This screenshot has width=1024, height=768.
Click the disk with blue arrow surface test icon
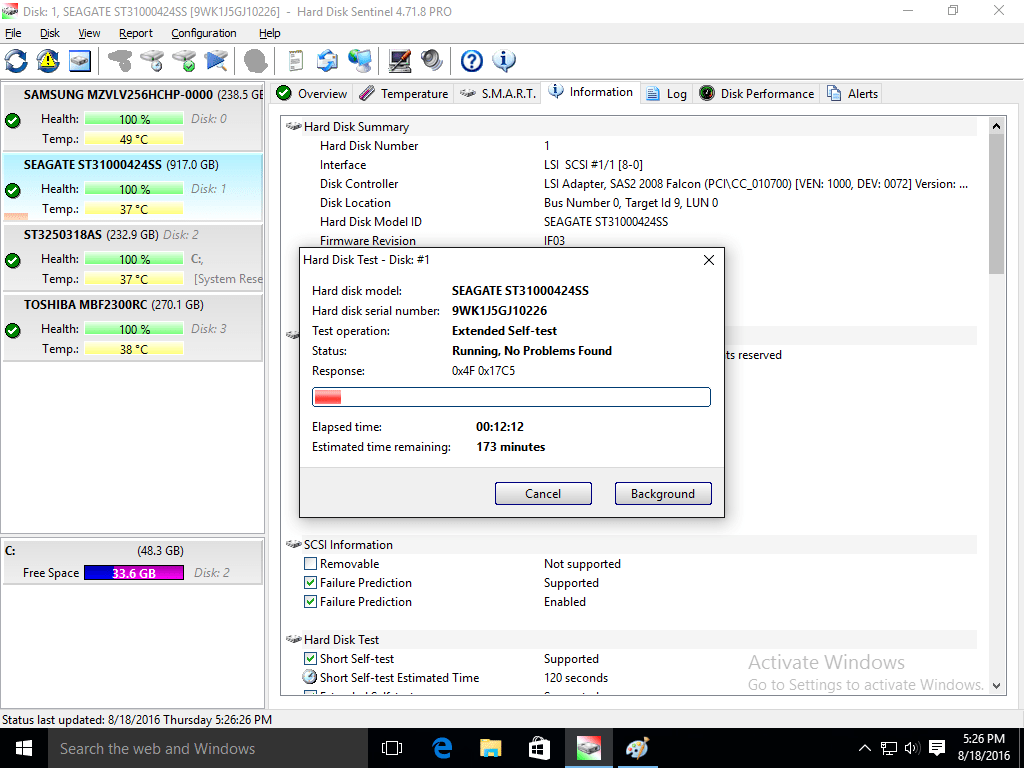pos(216,61)
